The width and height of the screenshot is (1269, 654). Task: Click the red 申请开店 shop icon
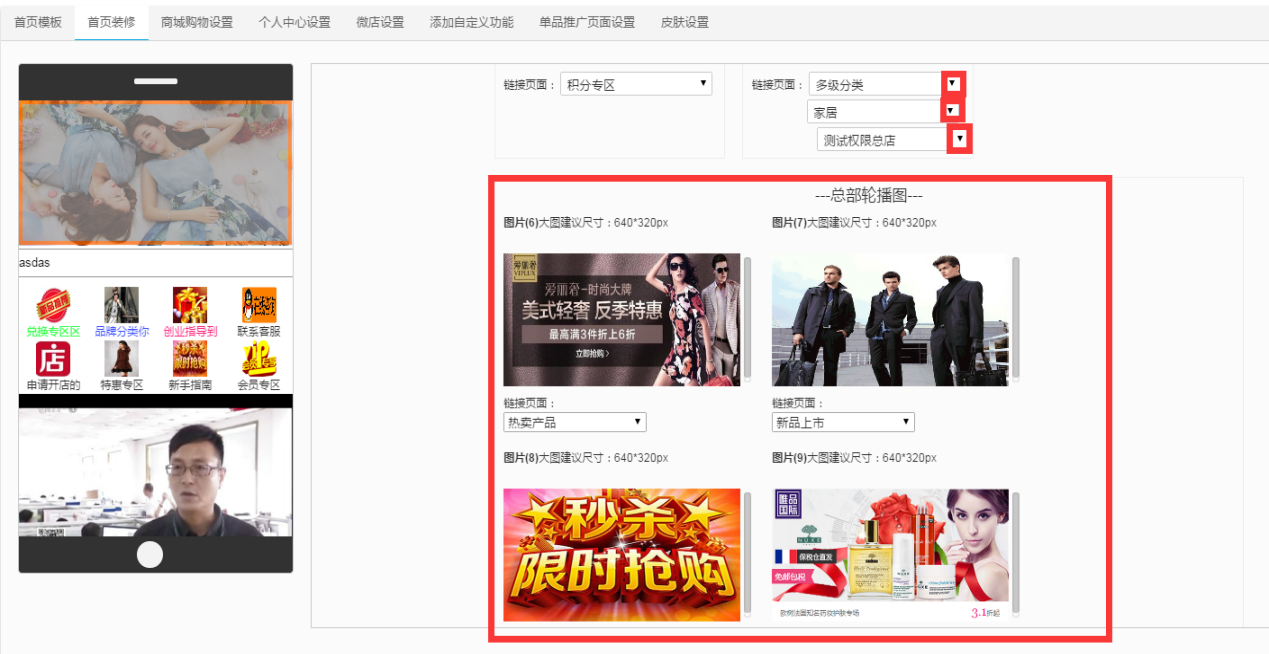coord(53,359)
